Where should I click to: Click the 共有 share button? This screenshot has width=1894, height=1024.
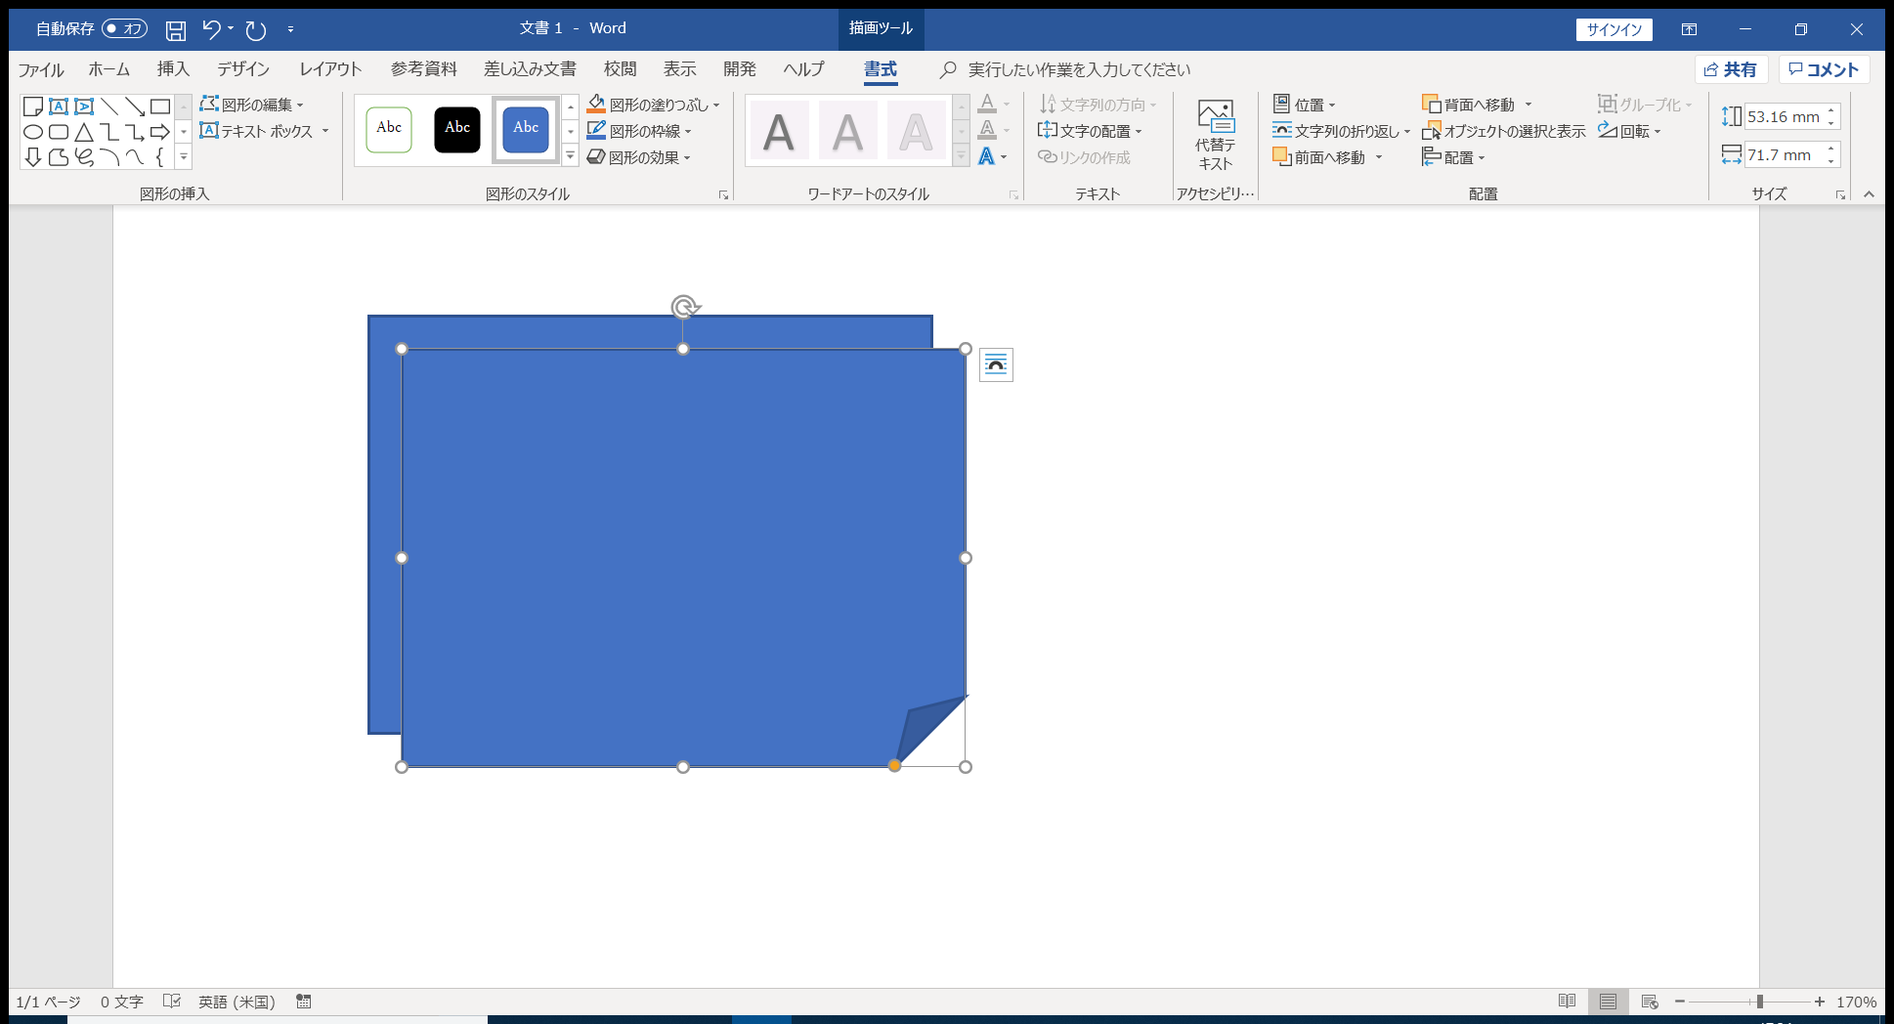click(1731, 69)
